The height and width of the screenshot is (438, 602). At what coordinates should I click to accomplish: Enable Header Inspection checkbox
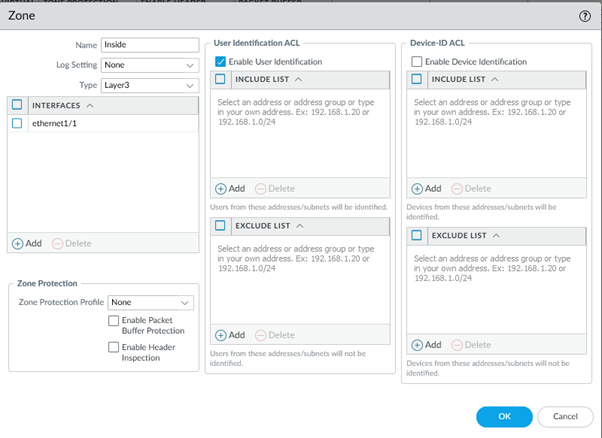click(x=113, y=347)
